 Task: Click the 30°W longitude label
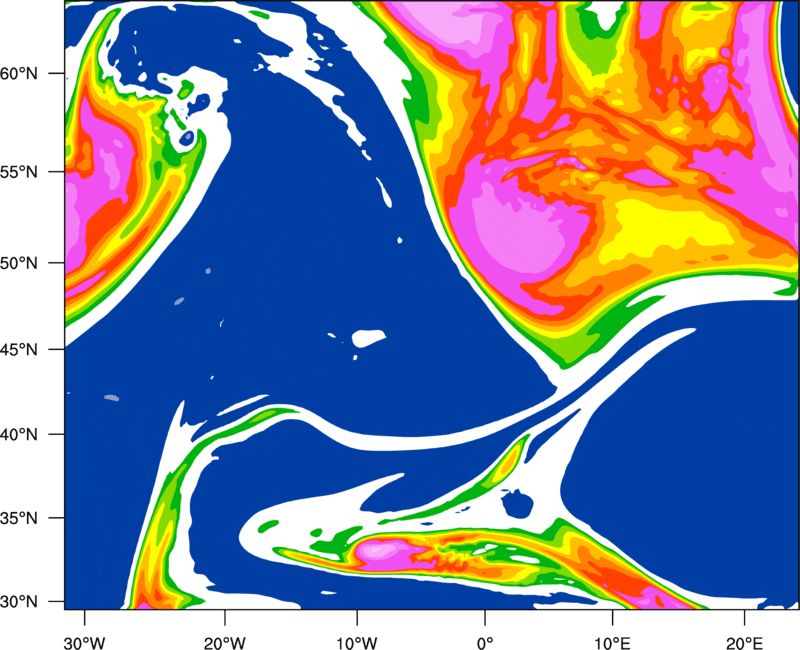[85, 643]
